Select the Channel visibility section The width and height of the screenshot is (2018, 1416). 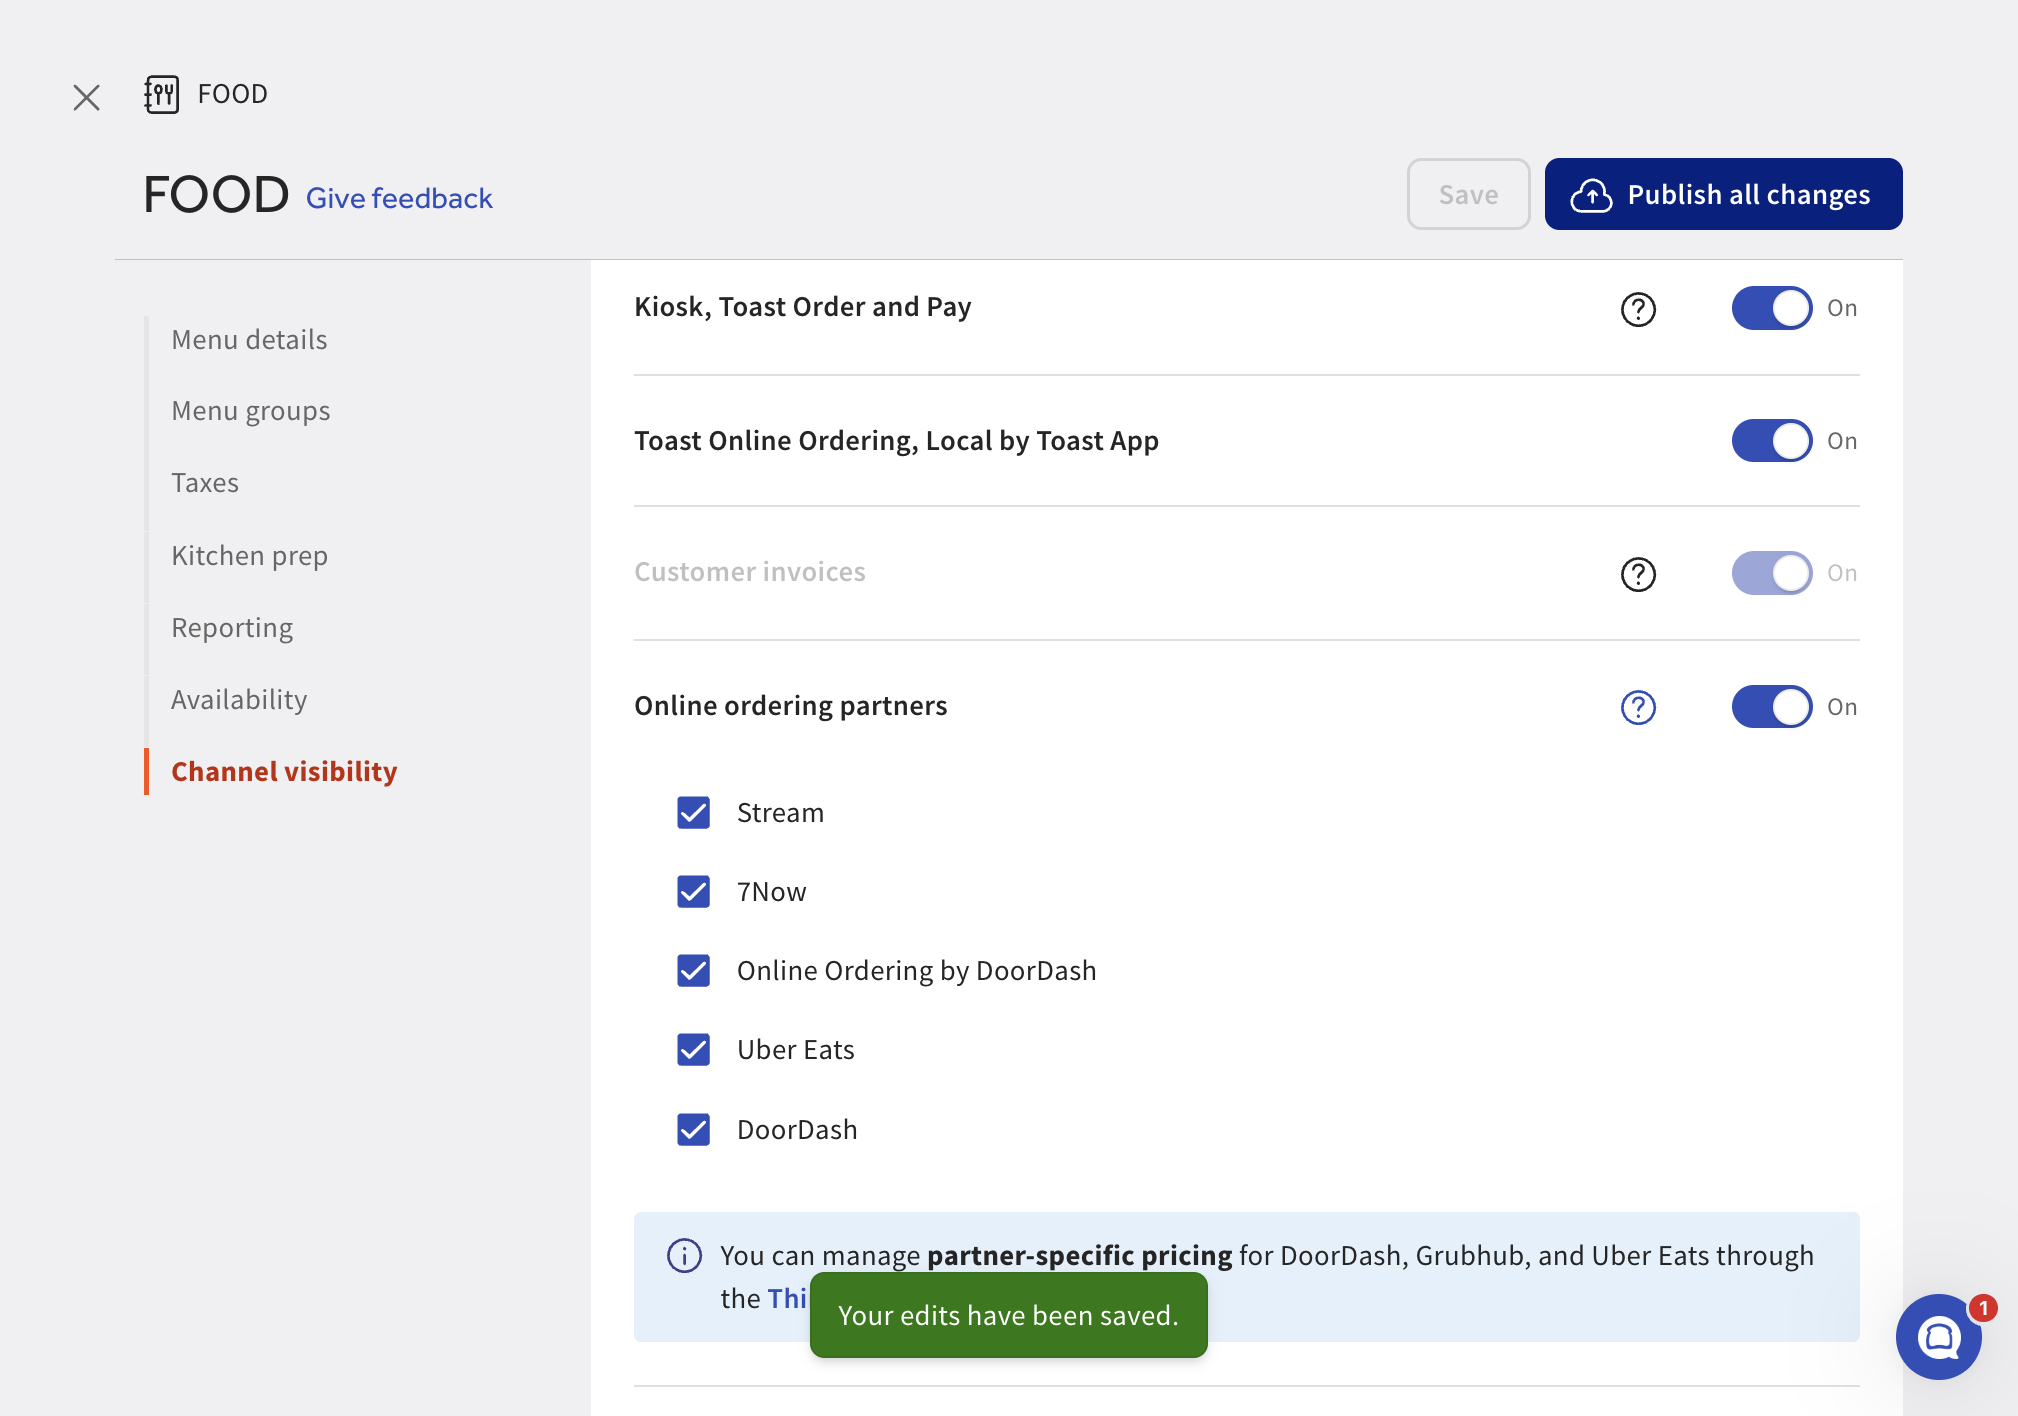tap(284, 772)
